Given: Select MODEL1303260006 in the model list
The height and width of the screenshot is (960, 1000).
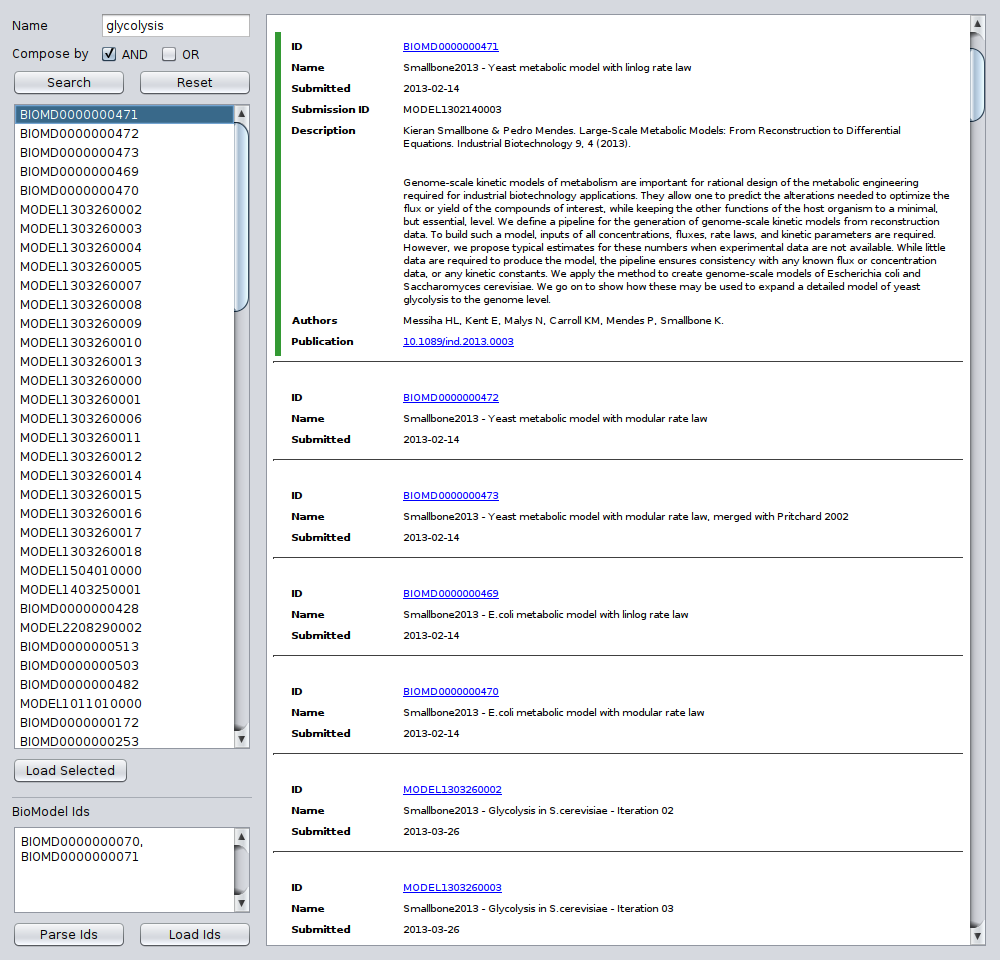Looking at the screenshot, I should pyautogui.click(x=124, y=418).
